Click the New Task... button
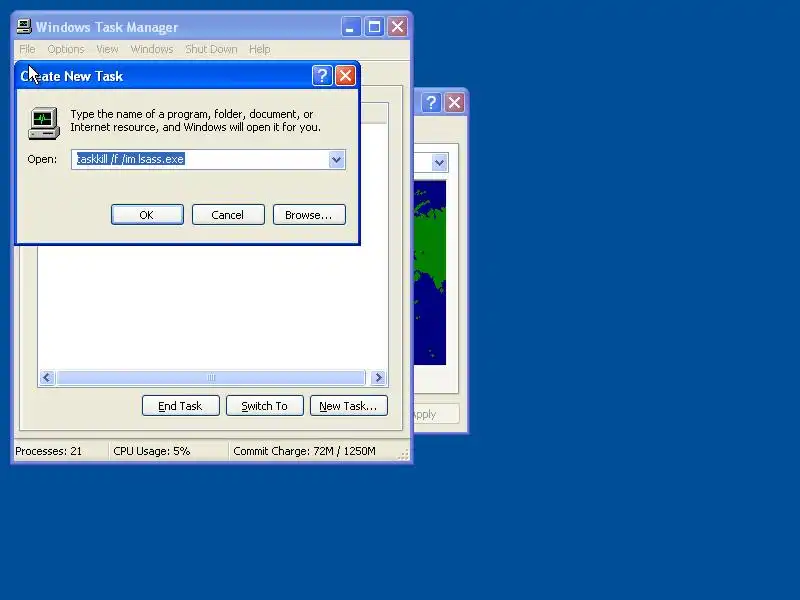This screenshot has height=600, width=800. click(x=349, y=406)
